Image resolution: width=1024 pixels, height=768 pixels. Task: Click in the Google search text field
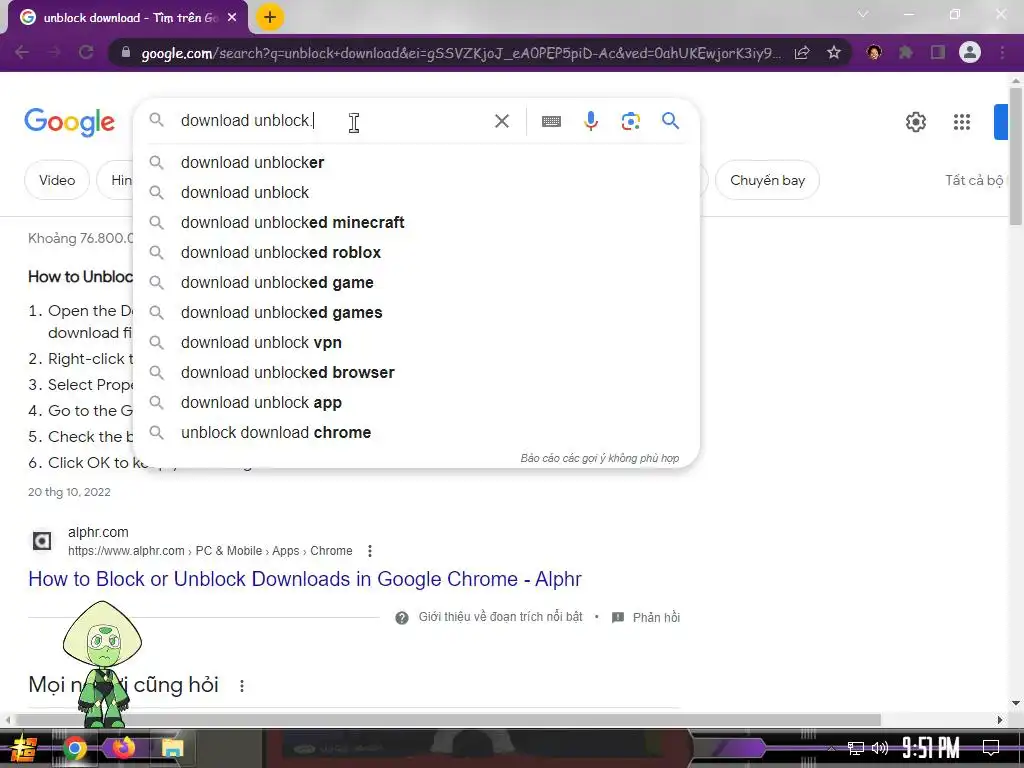pyautogui.click(x=333, y=121)
